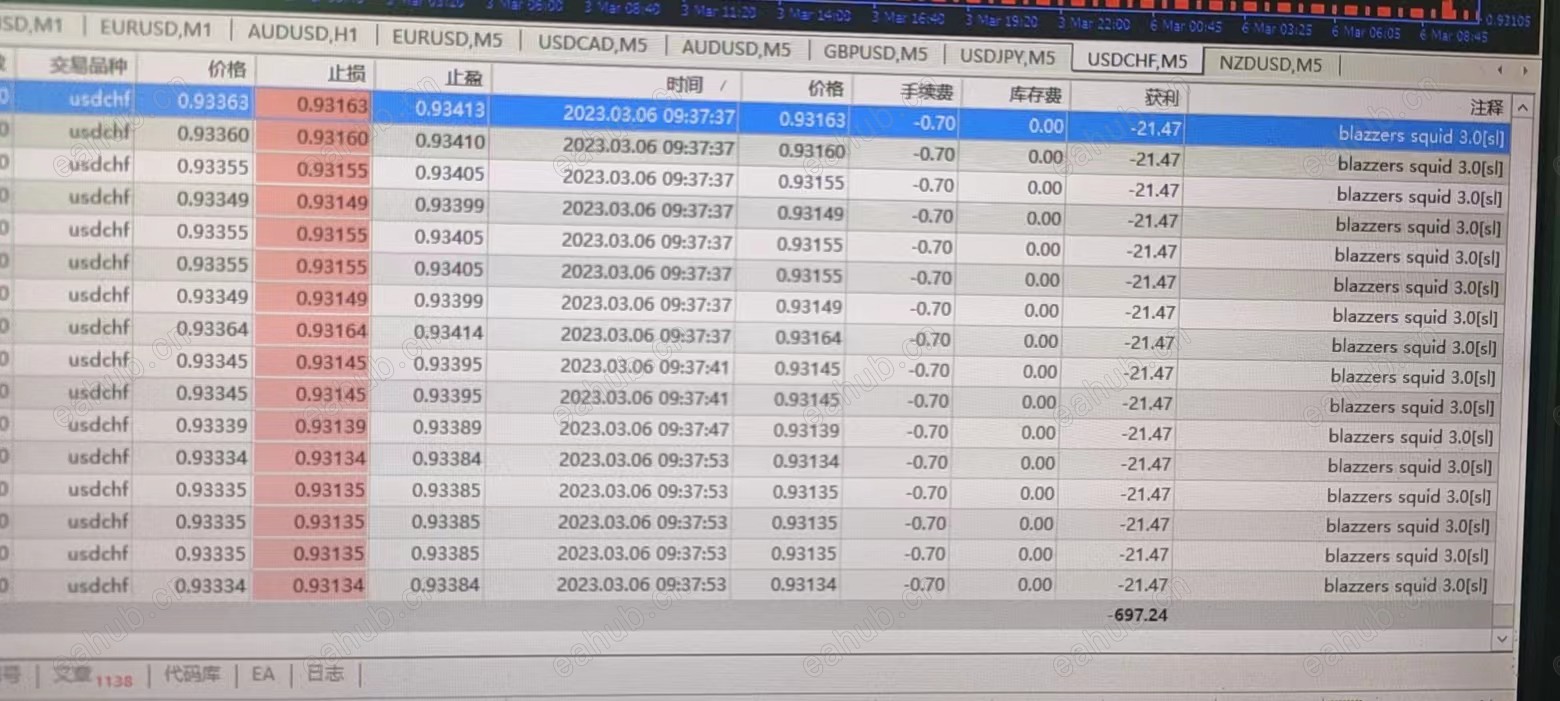Select time cell 2023.03.06 09:37:47
Image resolution: width=1560 pixels, height=701 pixels.
tap(643, 430)
